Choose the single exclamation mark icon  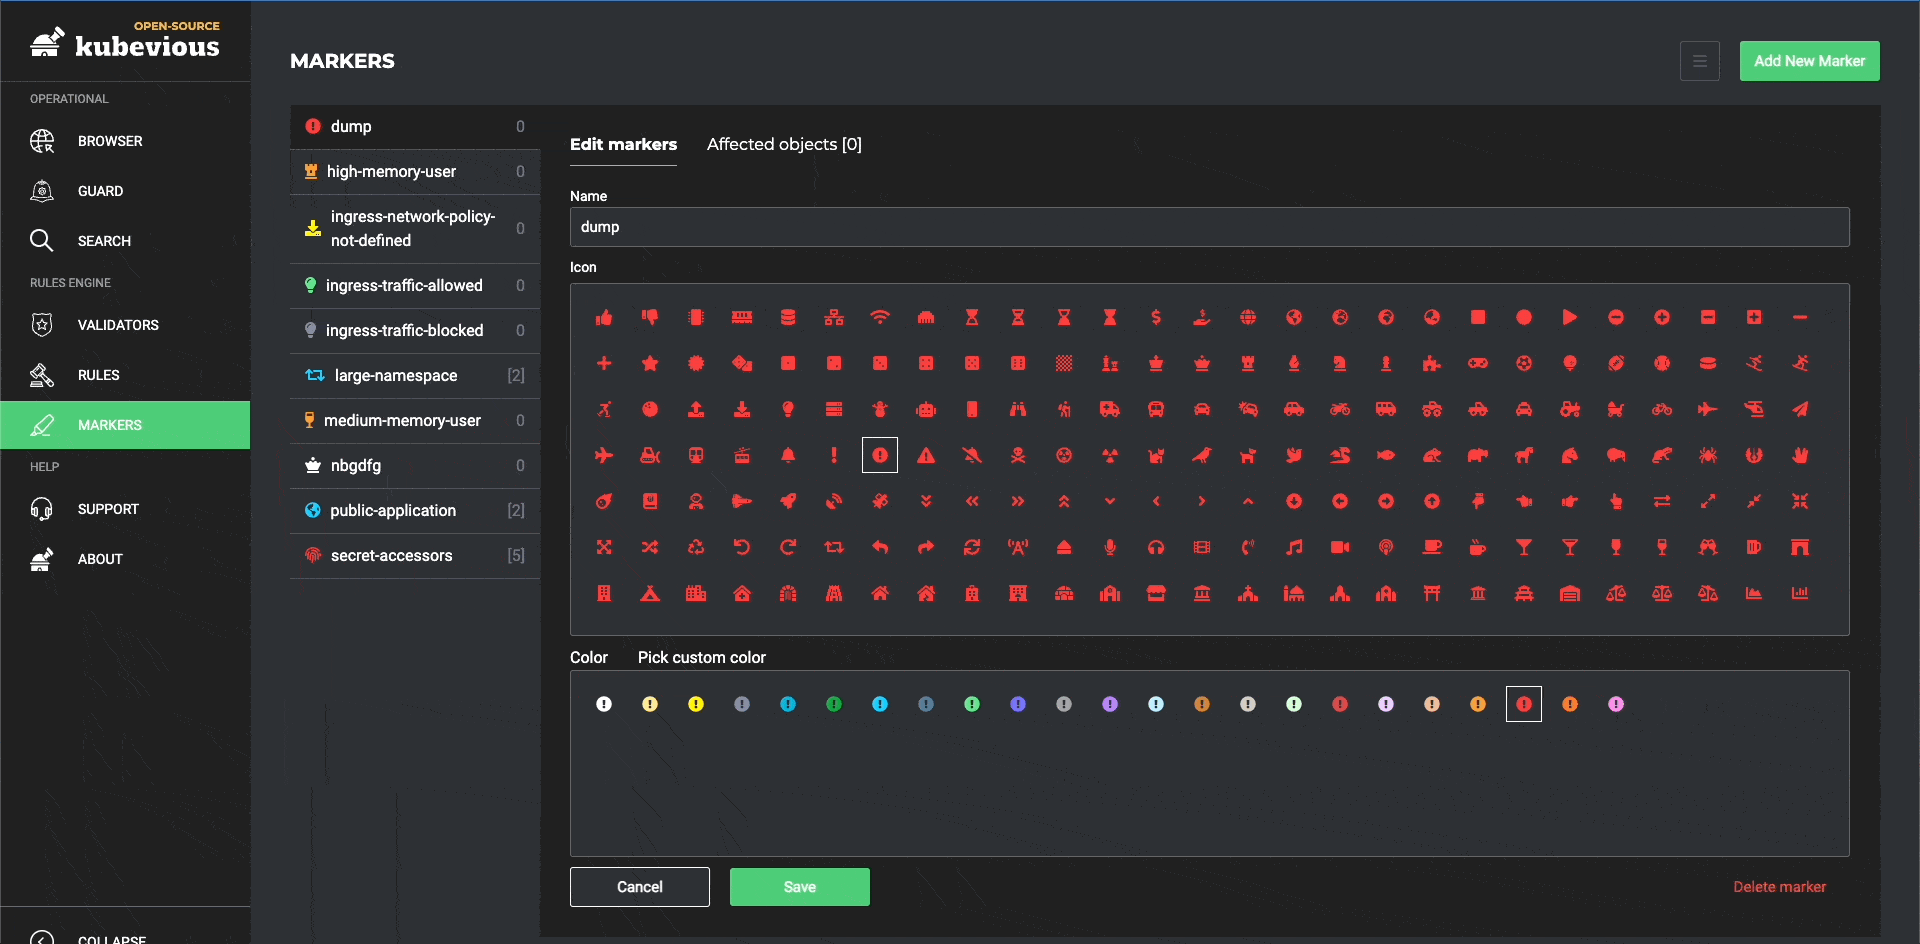coord(834,455)
